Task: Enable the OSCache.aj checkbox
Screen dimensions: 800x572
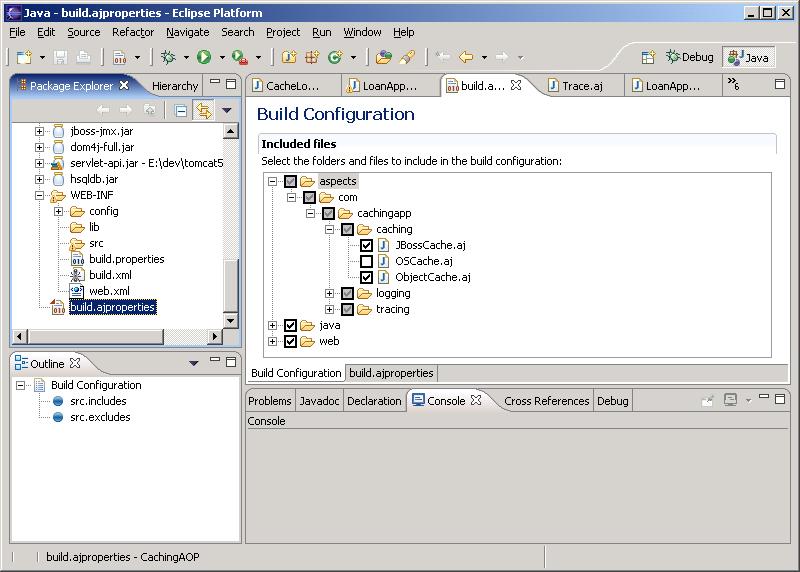Action: coord(367,262)
